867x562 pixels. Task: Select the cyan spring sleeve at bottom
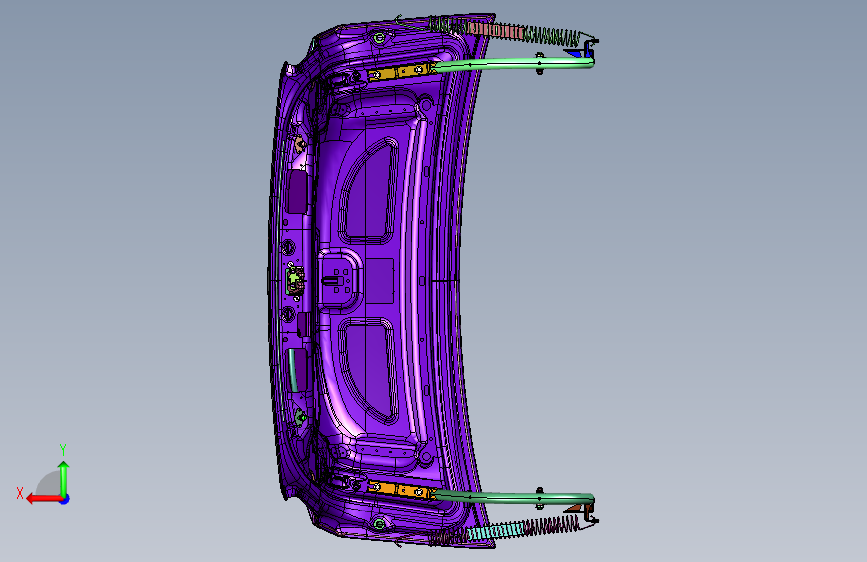495,531
